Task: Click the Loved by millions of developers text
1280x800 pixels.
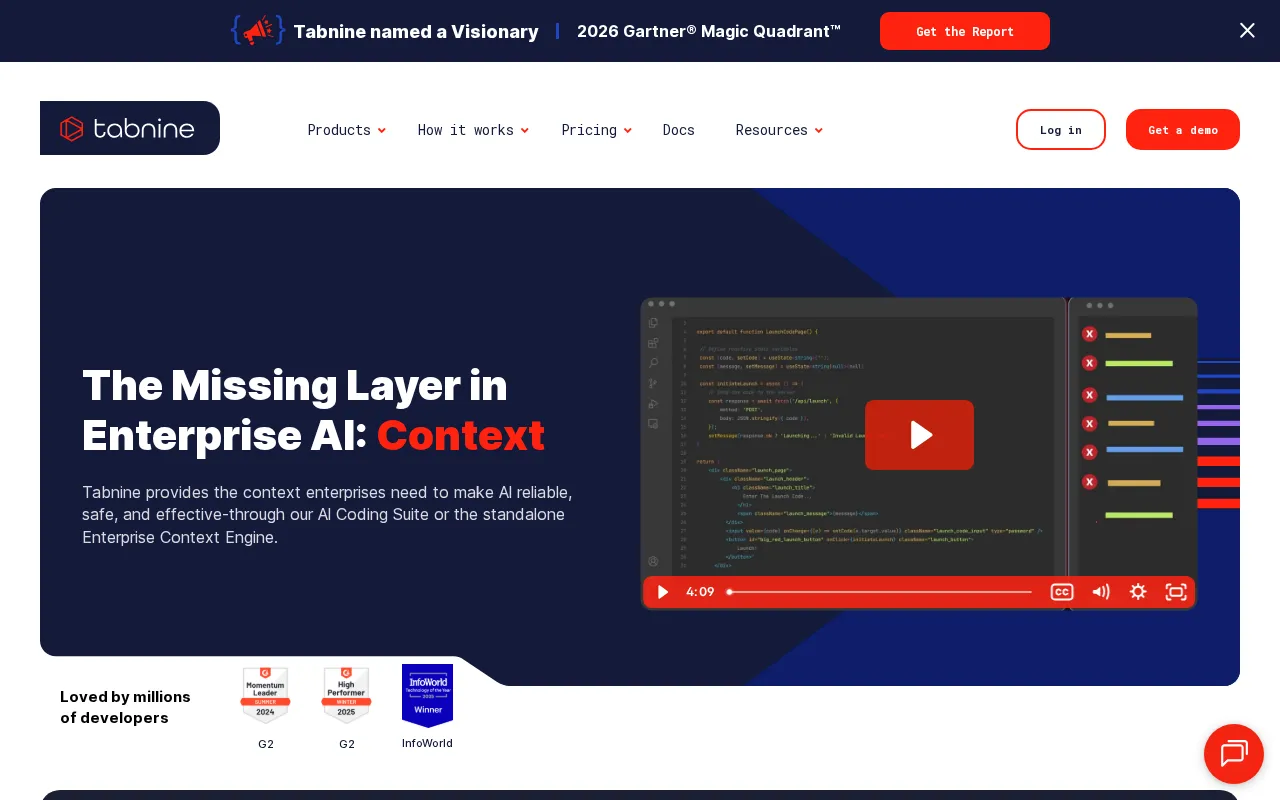Action: pyautogui.click(x=125, y=707)
